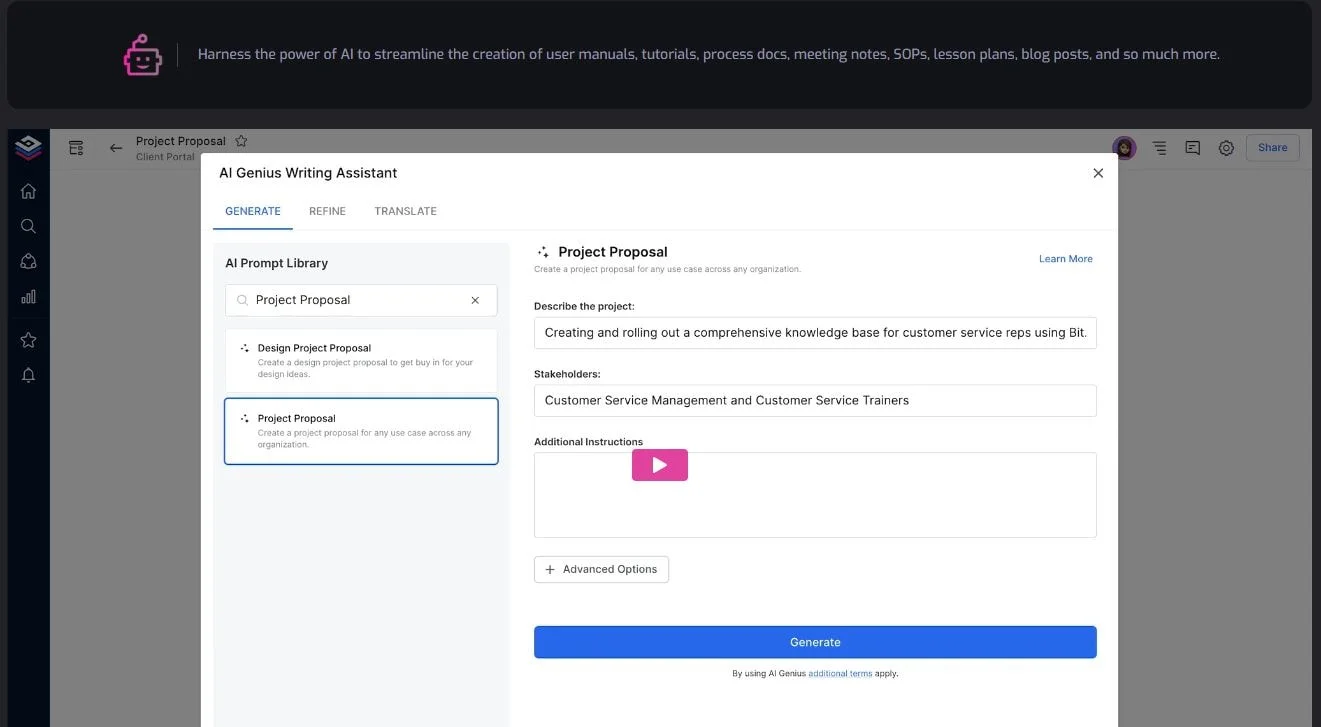
Task: Open comments using the speech bubble icon
Action: [1192, 147]
